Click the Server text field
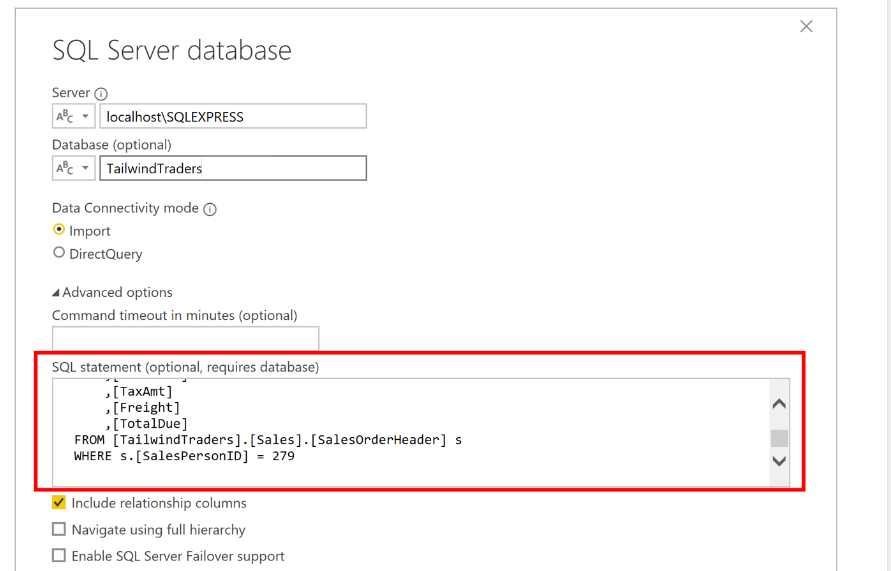The height and width of the screenshot is (571, 891). click(x=233, y=116)
